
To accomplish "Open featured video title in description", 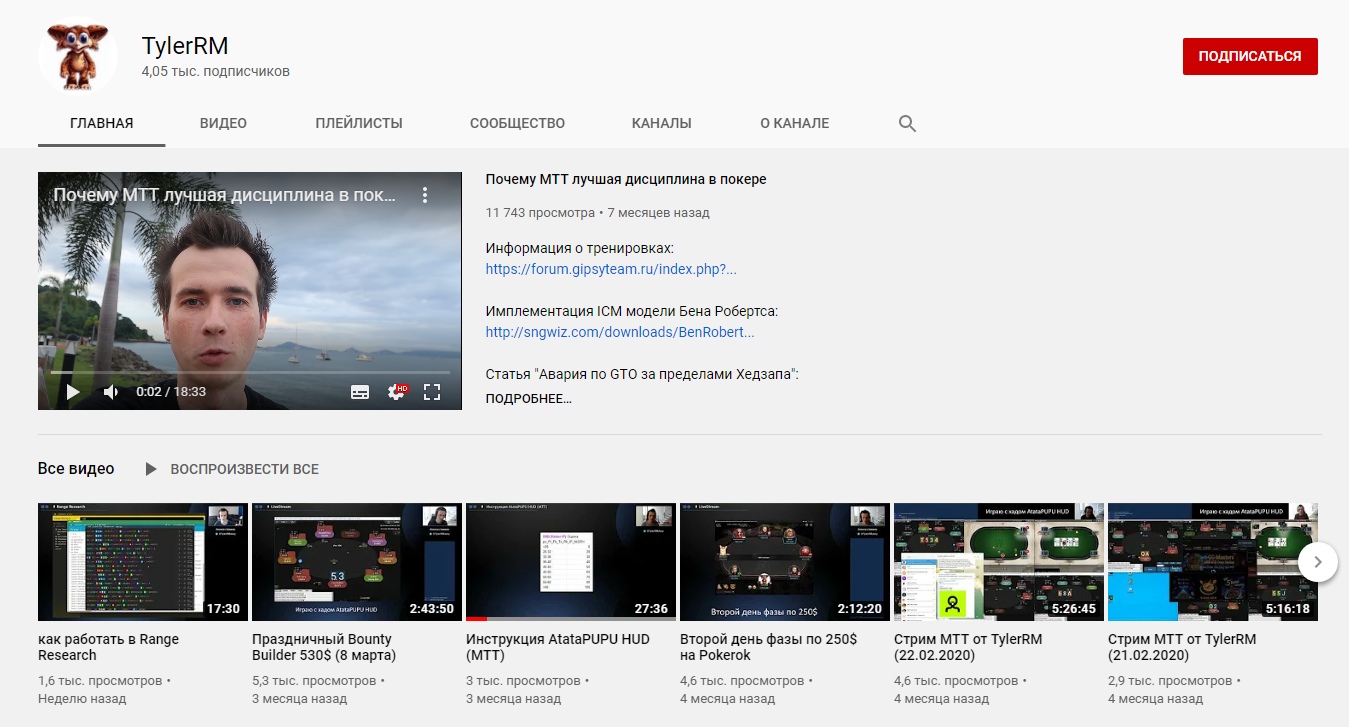I will coord(626,180).
